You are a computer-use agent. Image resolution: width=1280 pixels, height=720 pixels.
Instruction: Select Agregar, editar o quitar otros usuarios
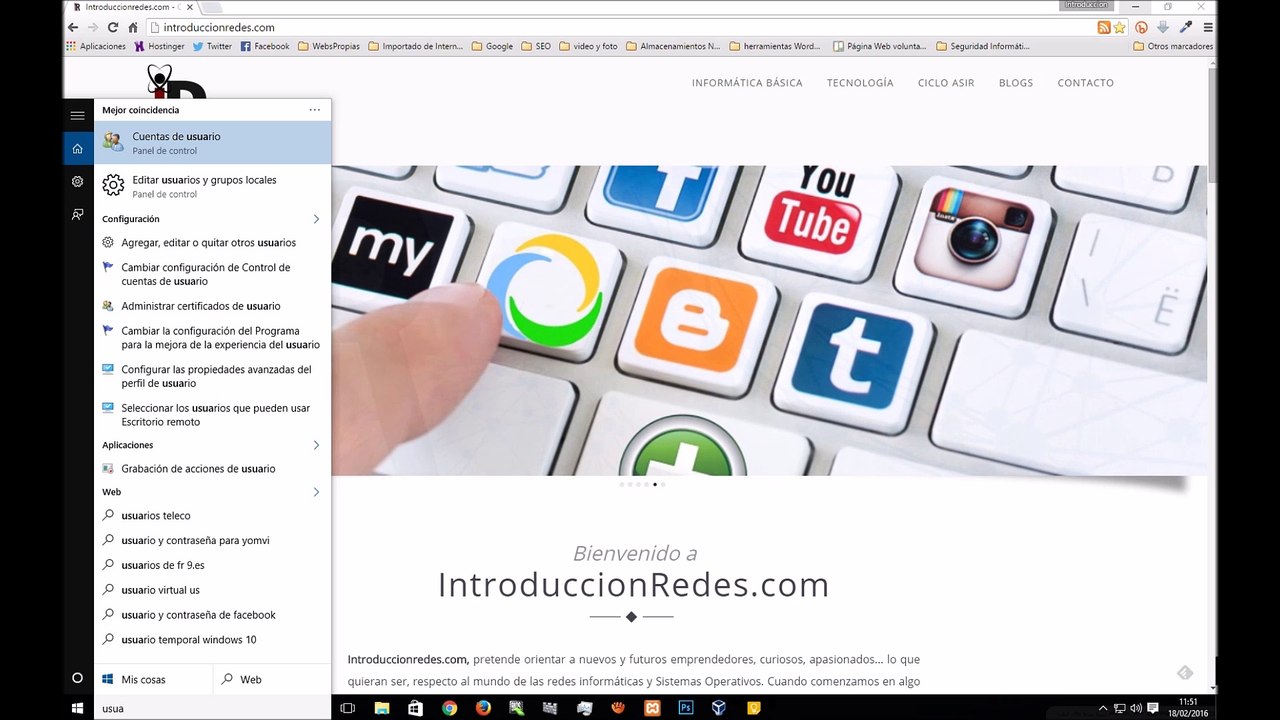click(x=212, y=242)
